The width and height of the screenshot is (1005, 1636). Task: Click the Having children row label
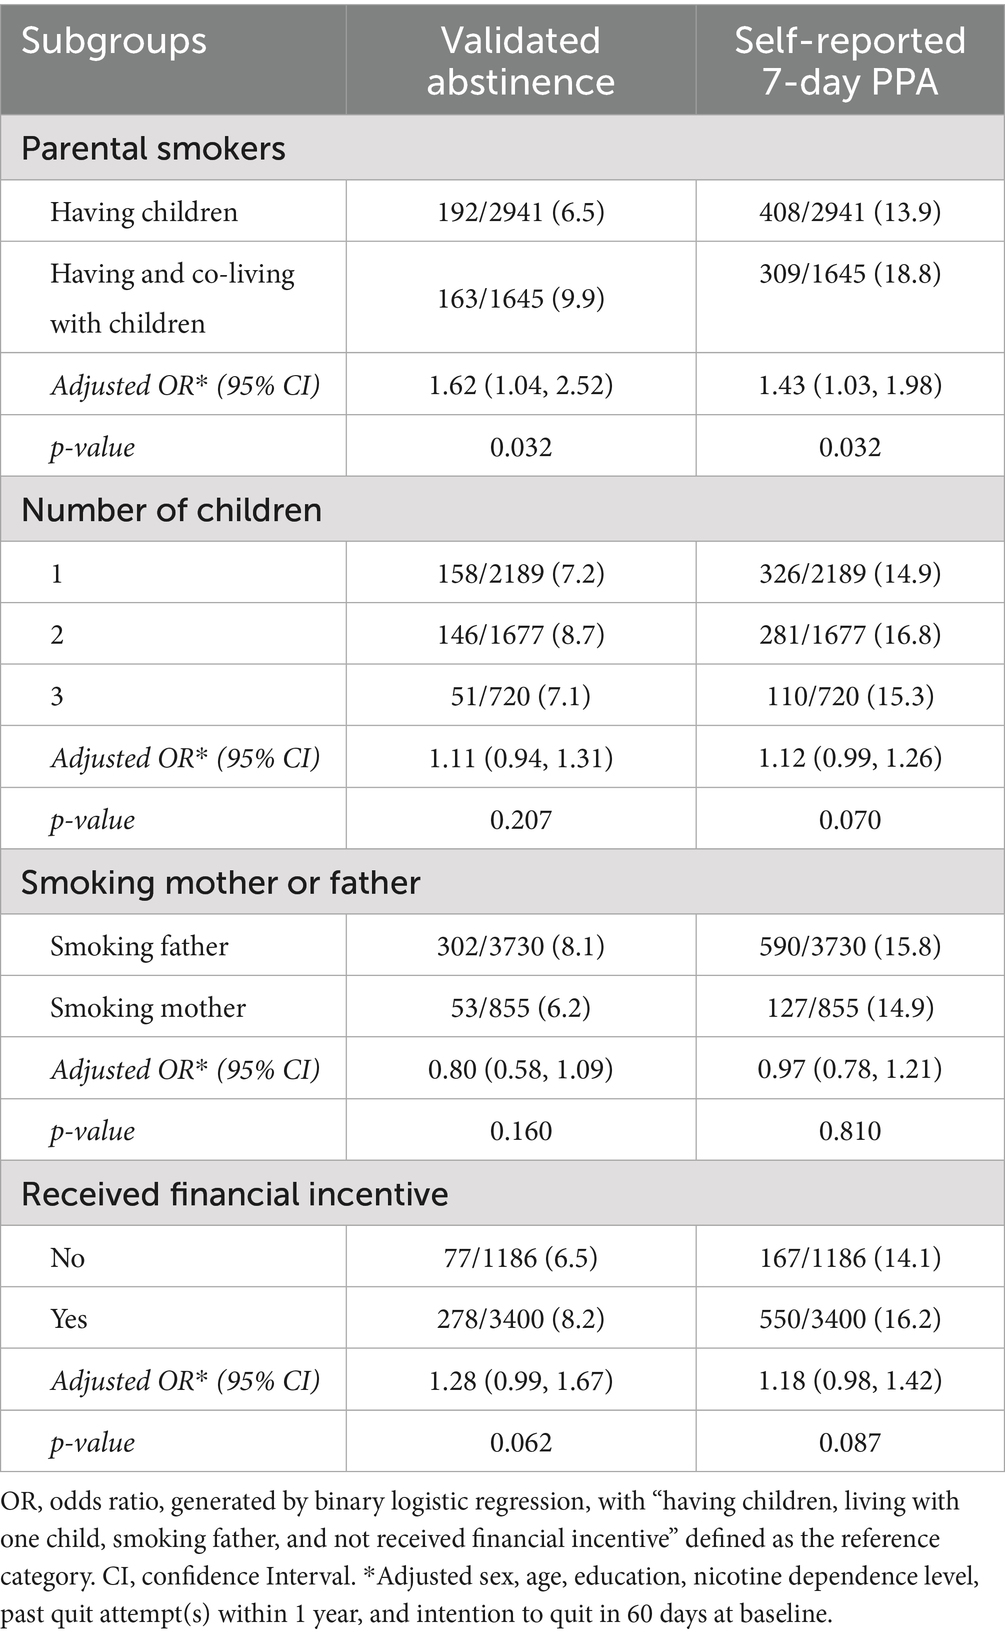(x=144, y=212)
